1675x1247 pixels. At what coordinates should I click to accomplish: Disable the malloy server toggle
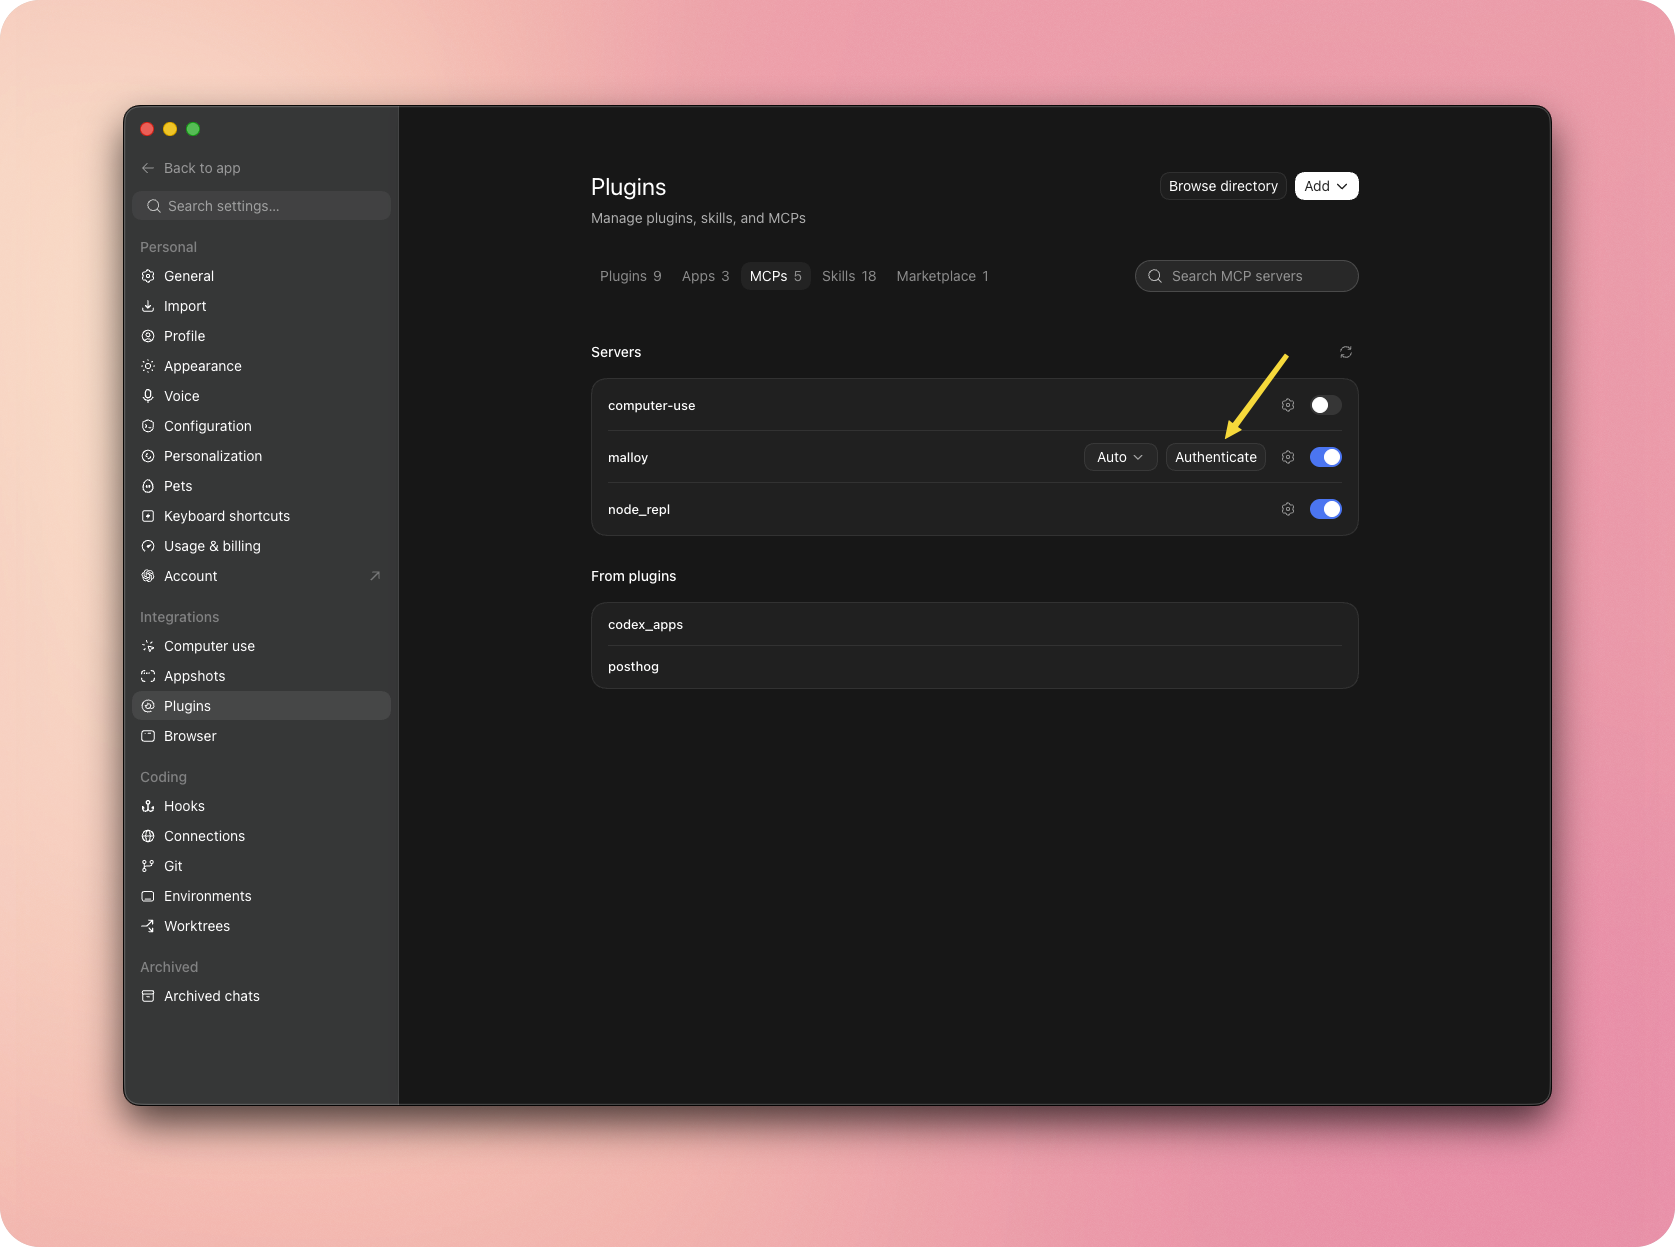pyautogui.click(x=1326, y=457)
